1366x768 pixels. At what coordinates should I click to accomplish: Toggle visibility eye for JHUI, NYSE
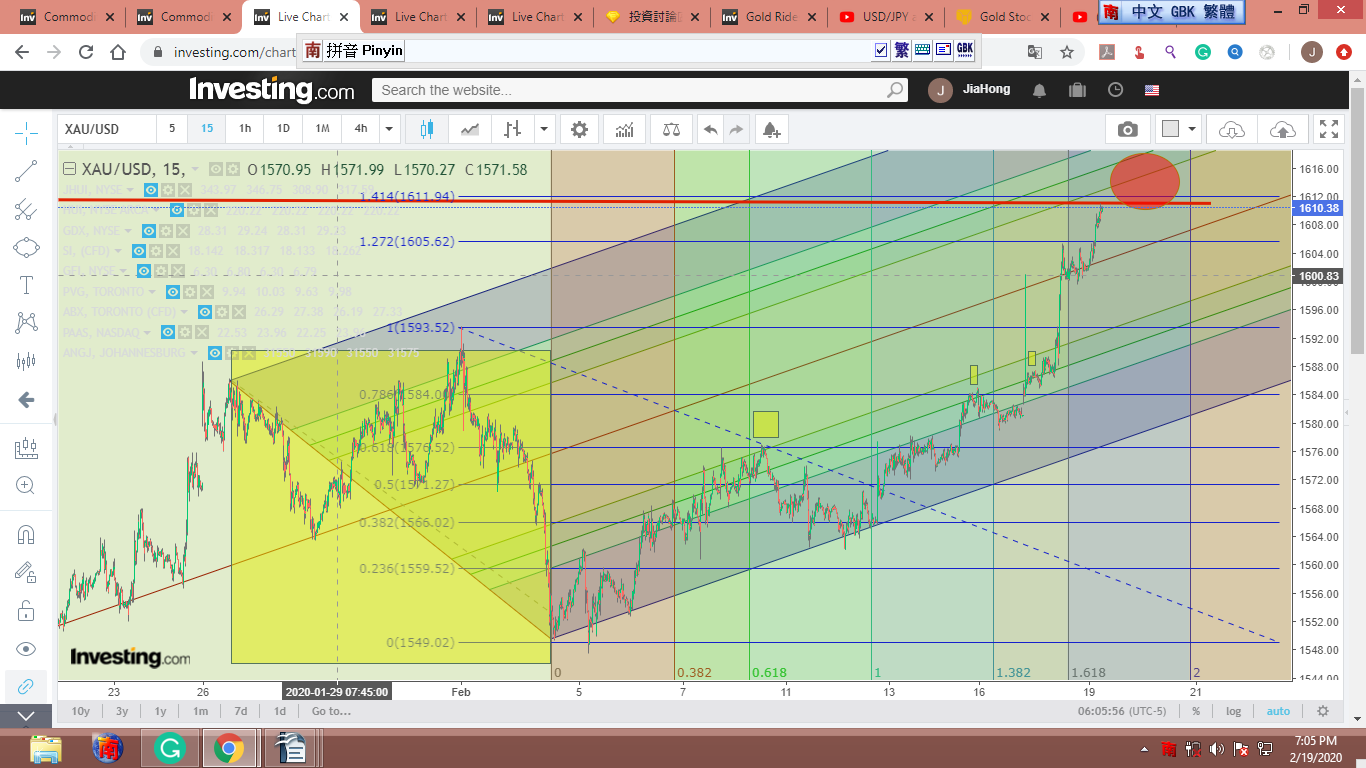(150, 189)
